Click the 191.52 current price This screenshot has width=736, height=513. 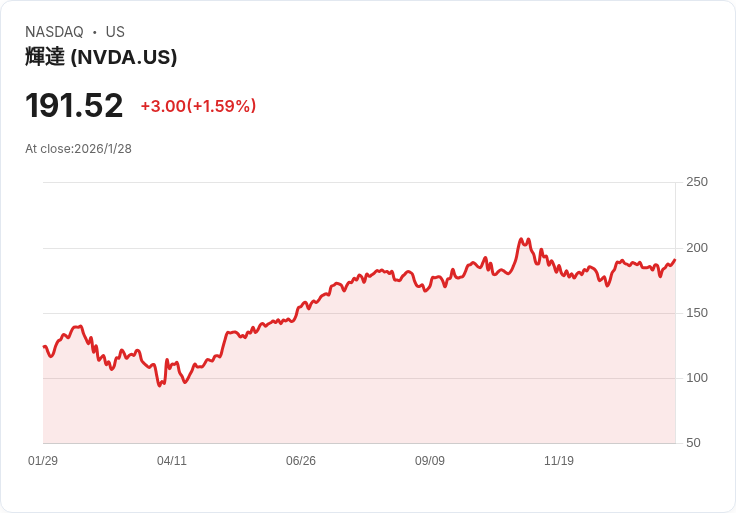point(74,106)
